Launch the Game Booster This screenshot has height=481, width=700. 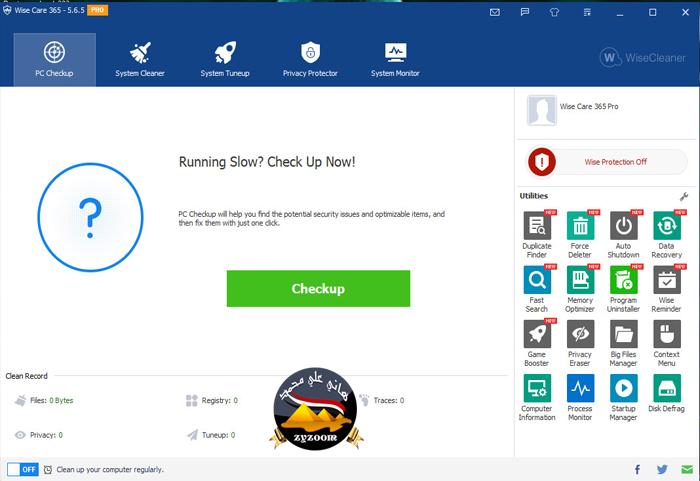(x=537, y=343)
